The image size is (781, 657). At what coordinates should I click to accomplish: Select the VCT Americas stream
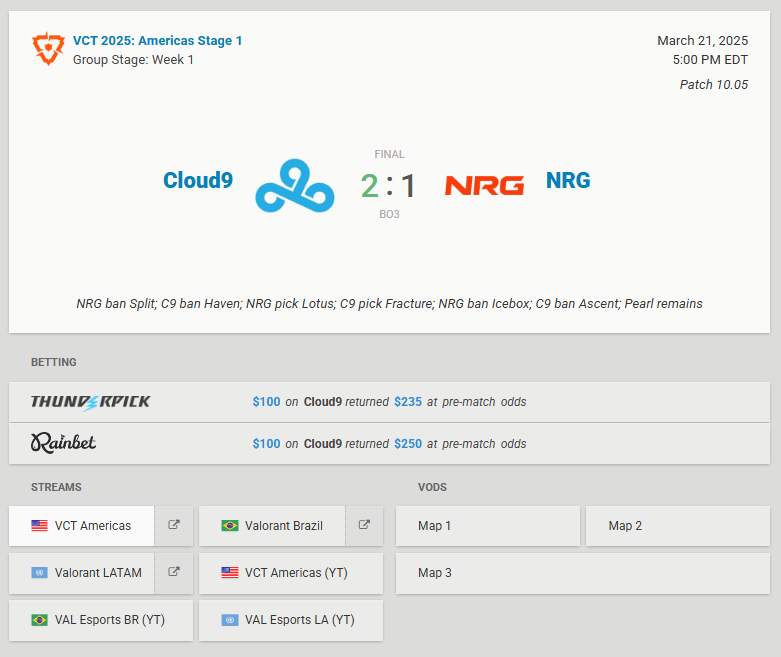tap(82, 526)
